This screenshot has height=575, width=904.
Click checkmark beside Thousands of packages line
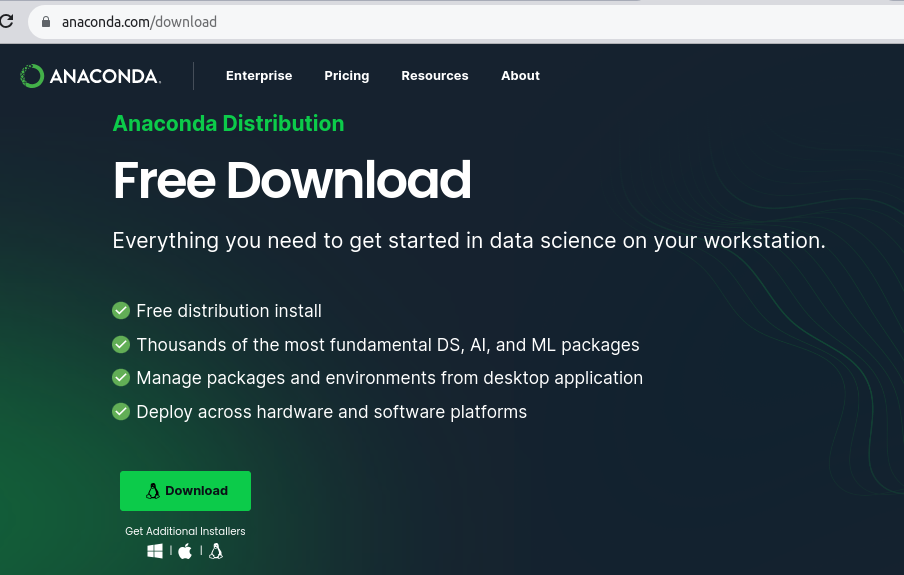coord(121,344)
